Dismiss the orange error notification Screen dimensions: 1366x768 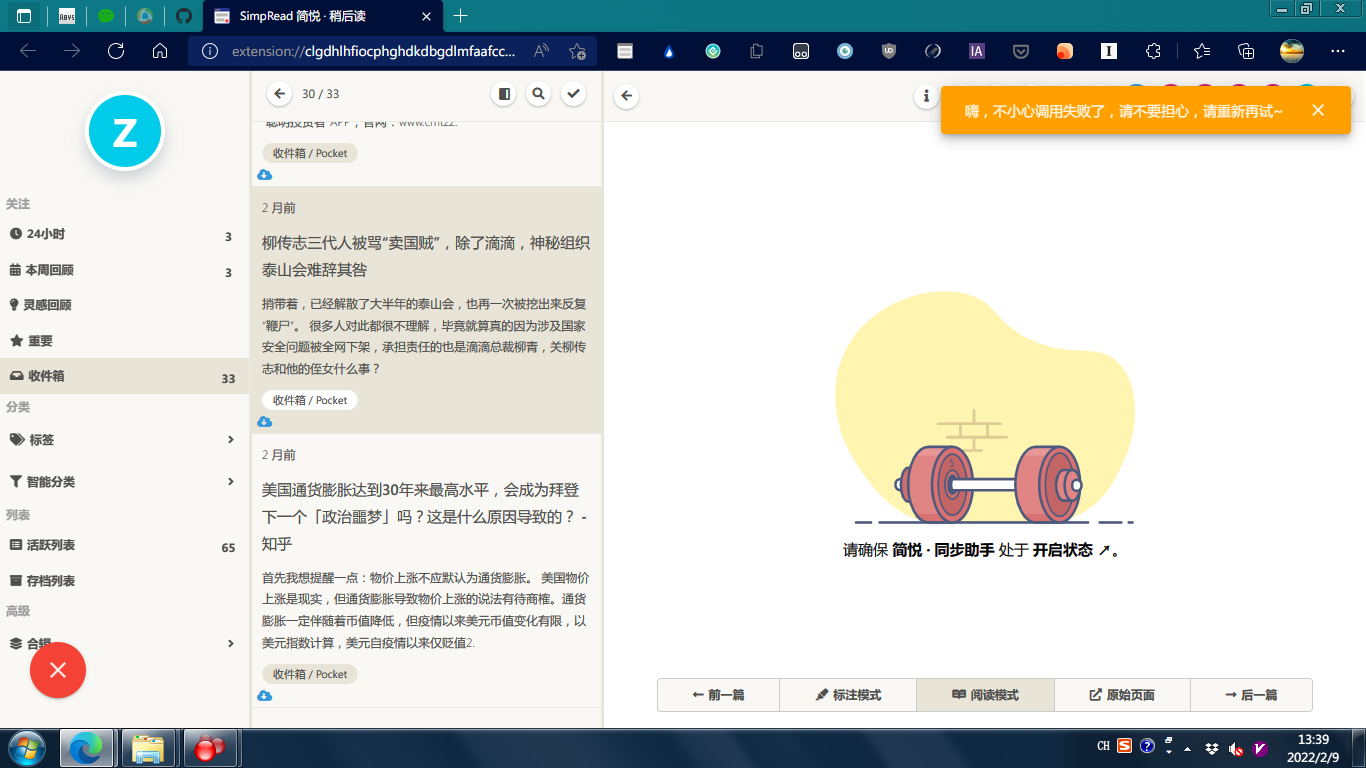(1318, 110)
